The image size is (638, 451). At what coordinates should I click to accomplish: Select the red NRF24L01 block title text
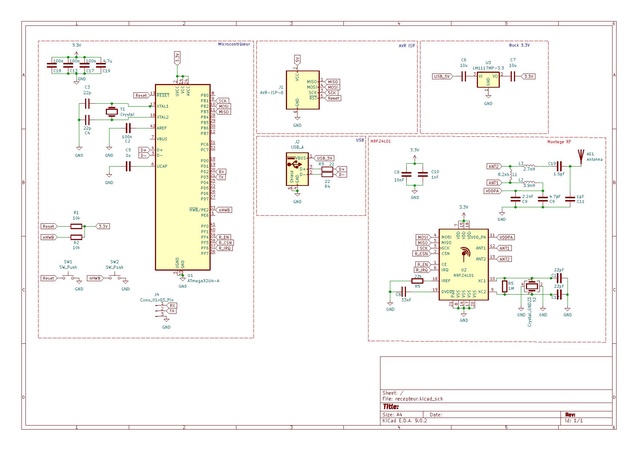click(x=380, y=141)
